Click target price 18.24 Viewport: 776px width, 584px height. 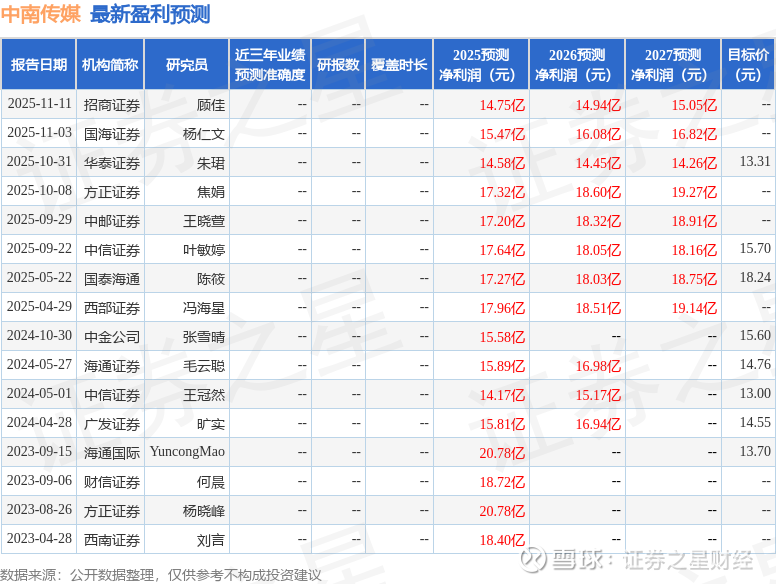[x=755, y=277]
